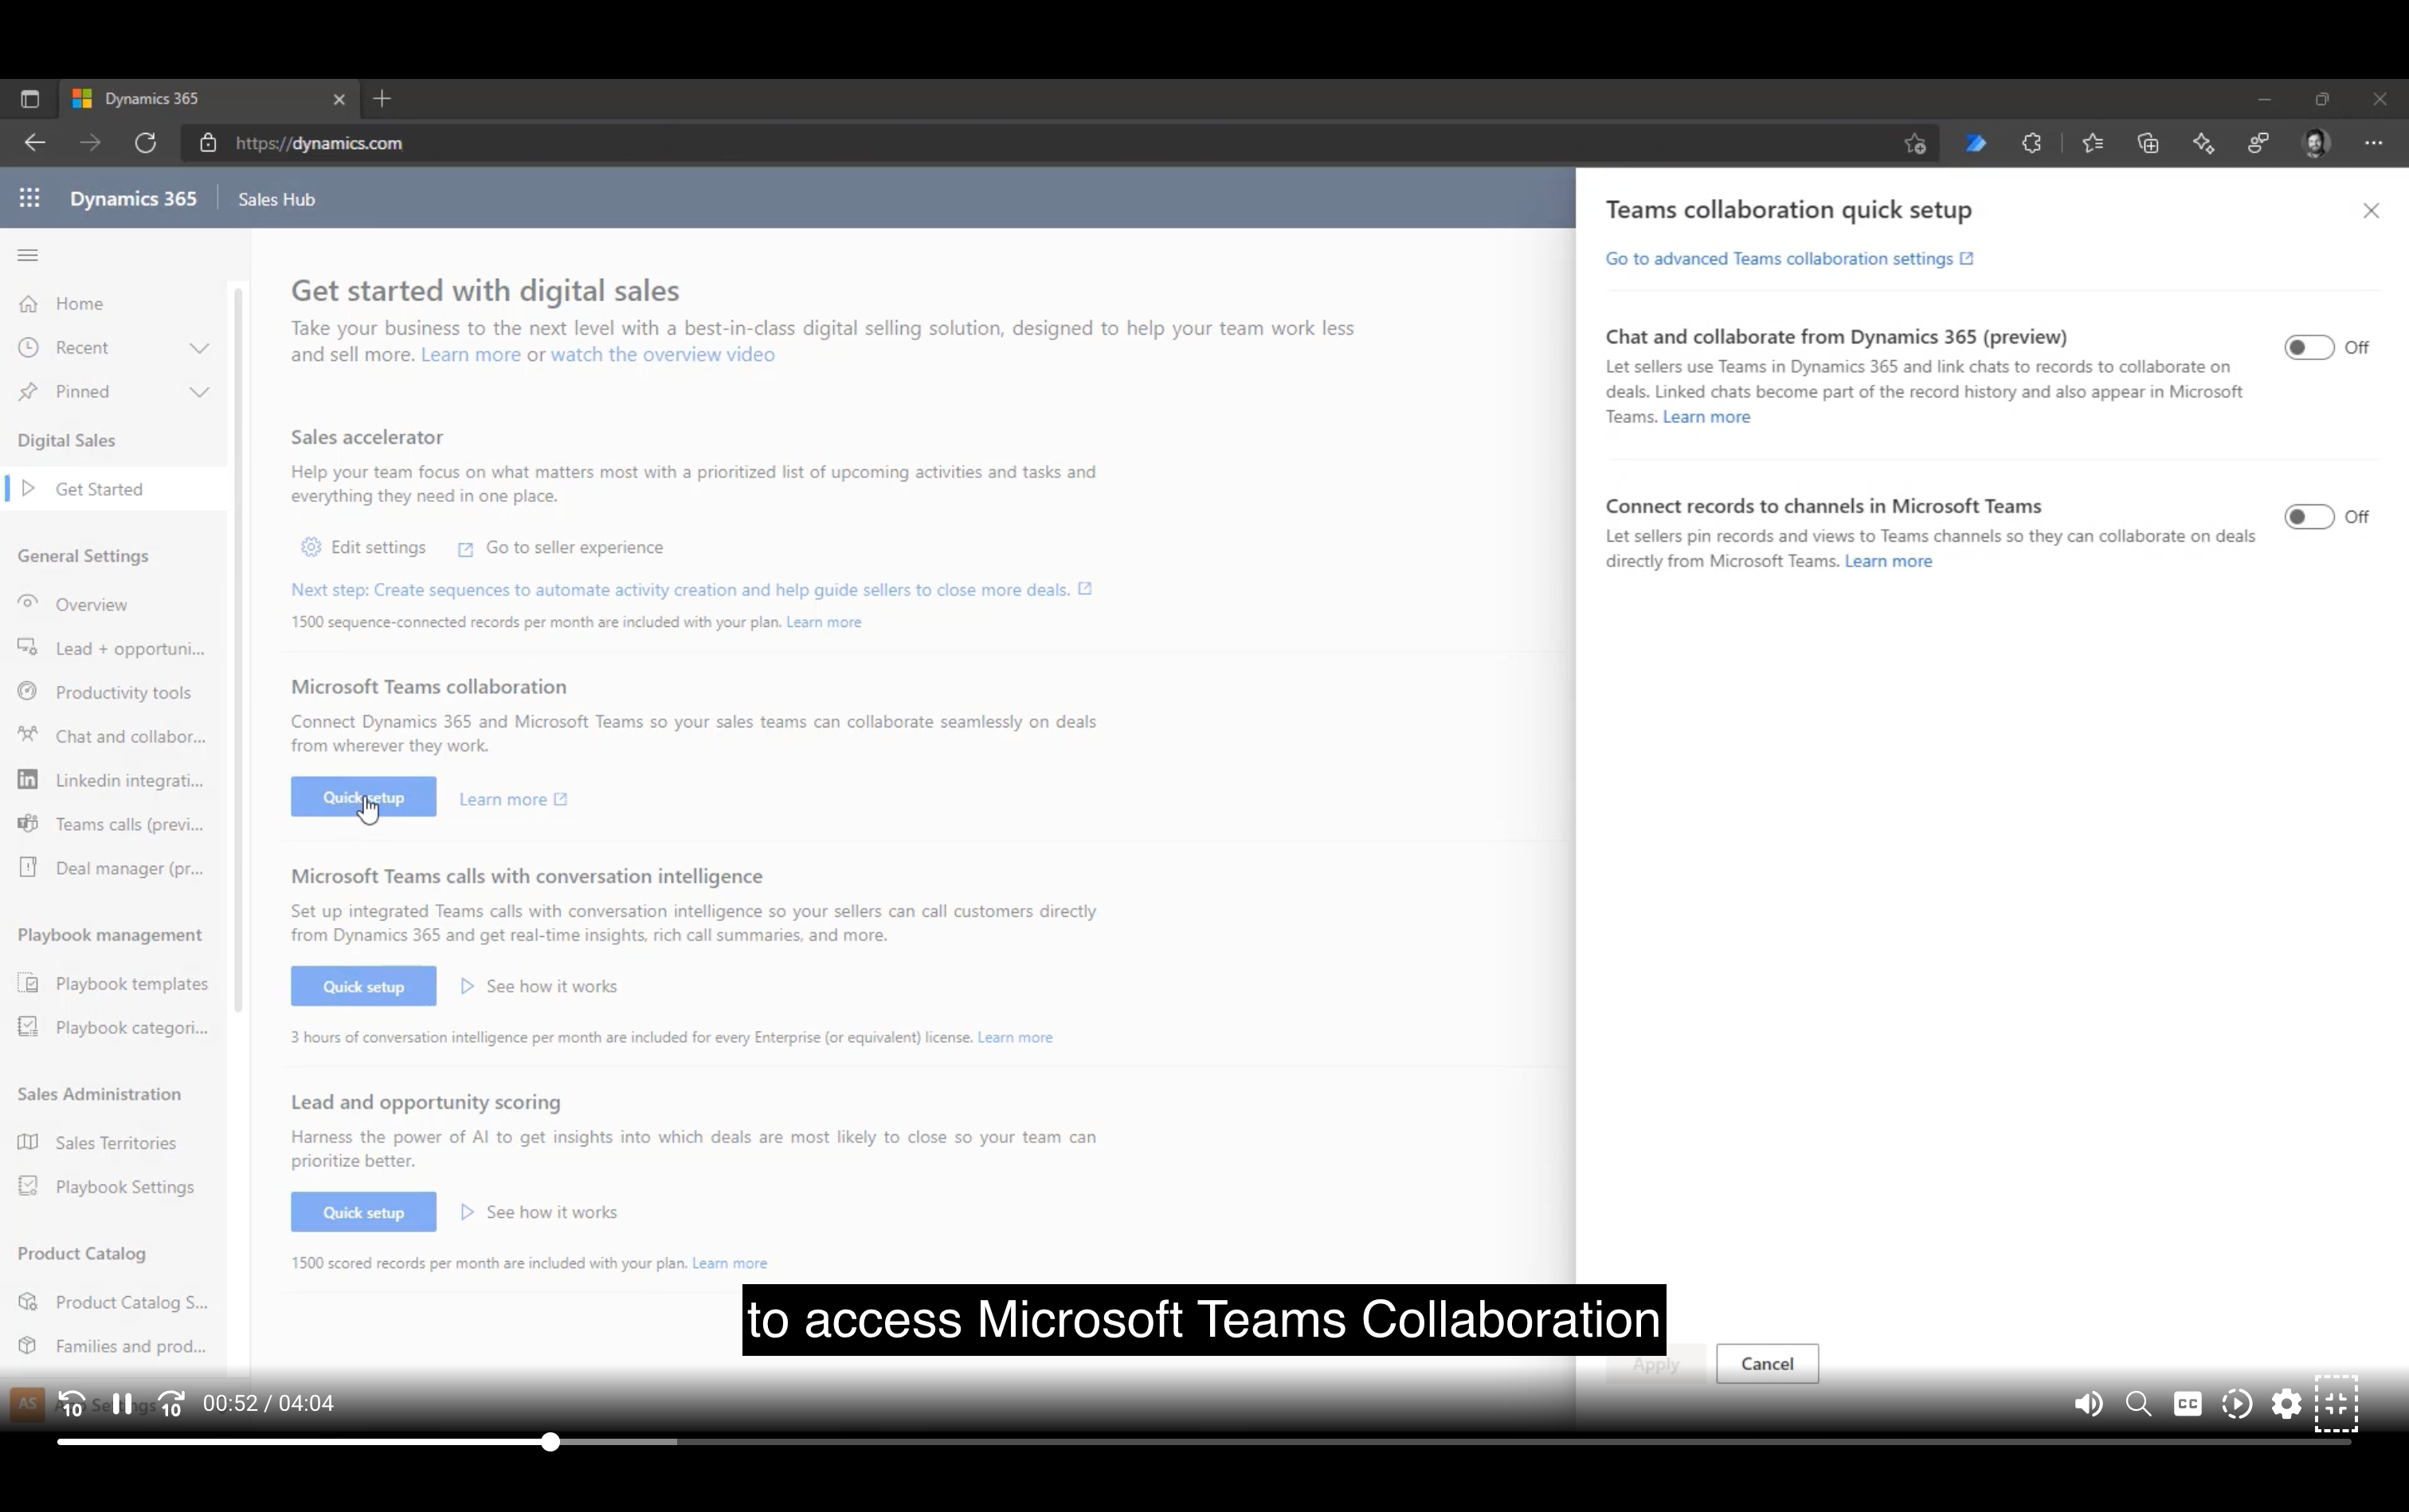Enable Chat and collaborate from Dynamics 365 toggle
Screen dimensions: 2409x1512
(x=2308, y=347)
